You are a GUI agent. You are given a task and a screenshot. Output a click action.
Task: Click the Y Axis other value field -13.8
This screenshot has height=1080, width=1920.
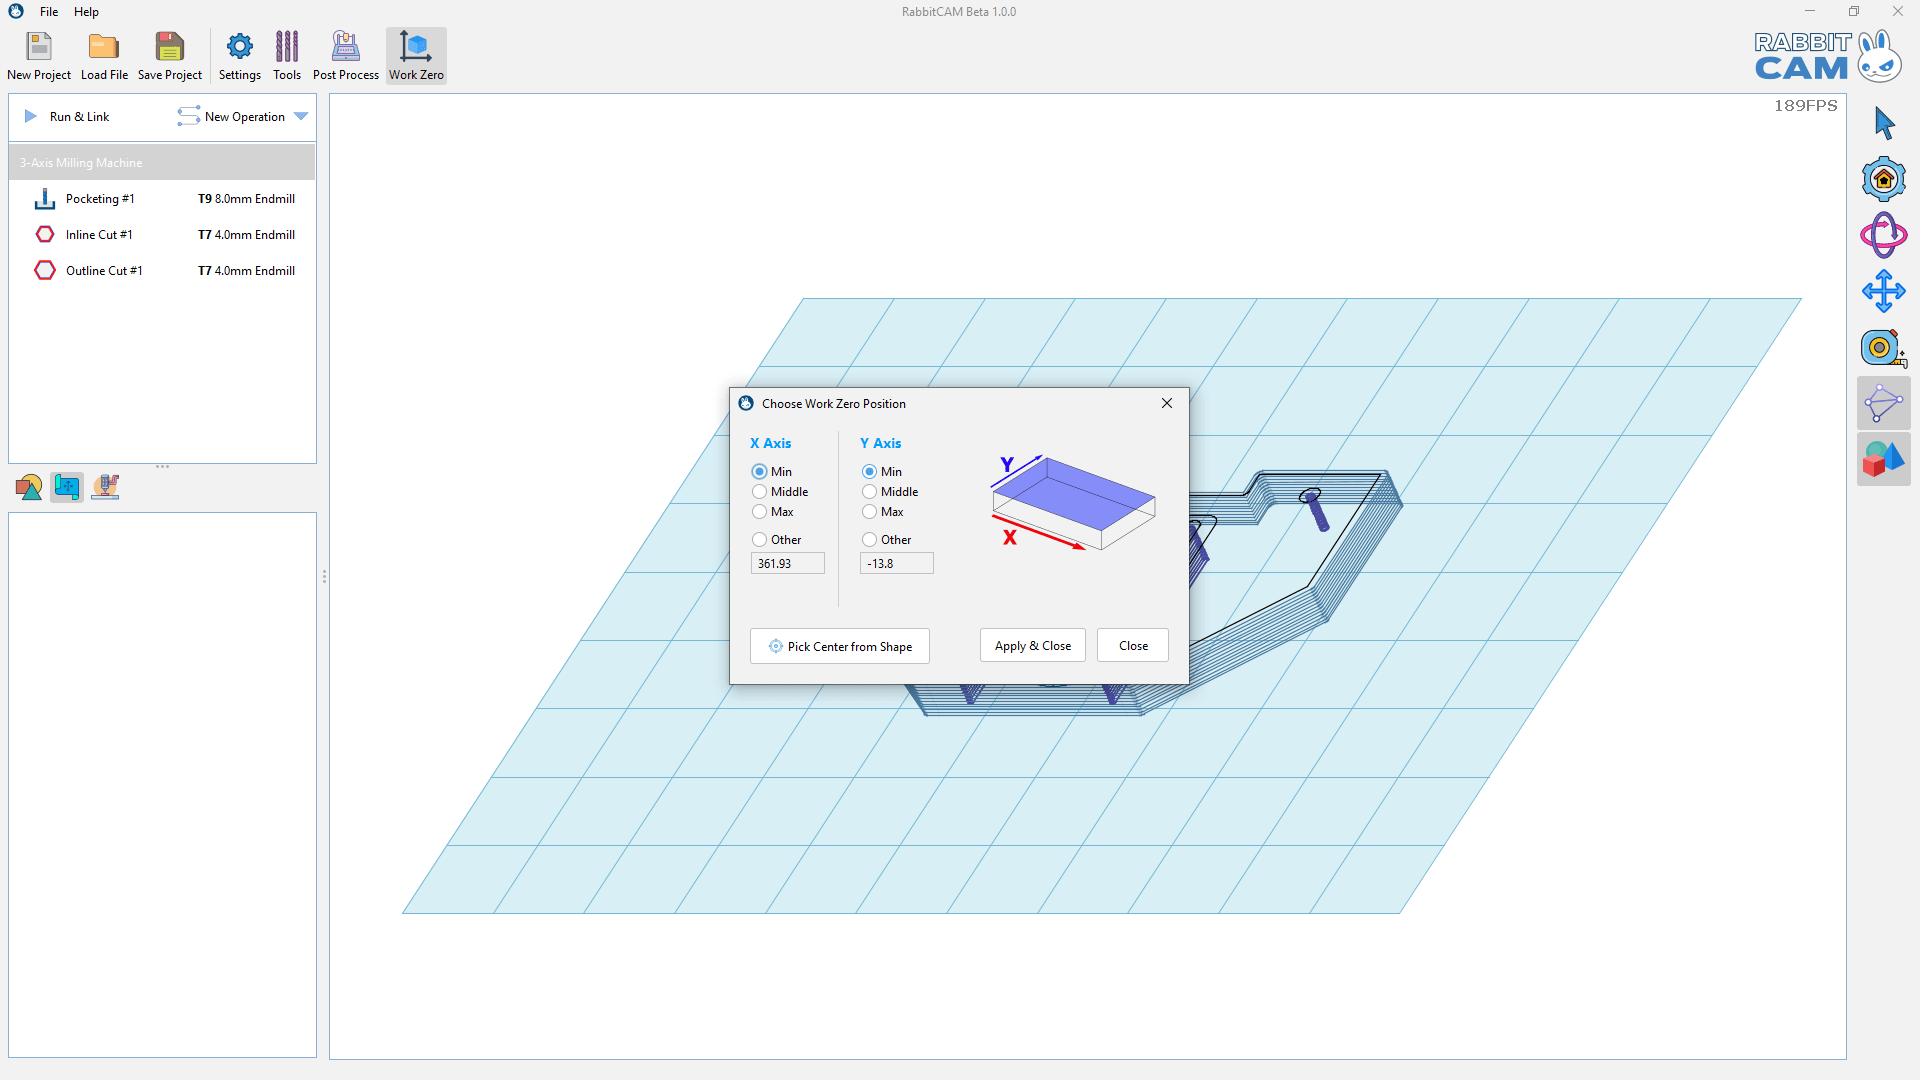click(x=897, y=563)
